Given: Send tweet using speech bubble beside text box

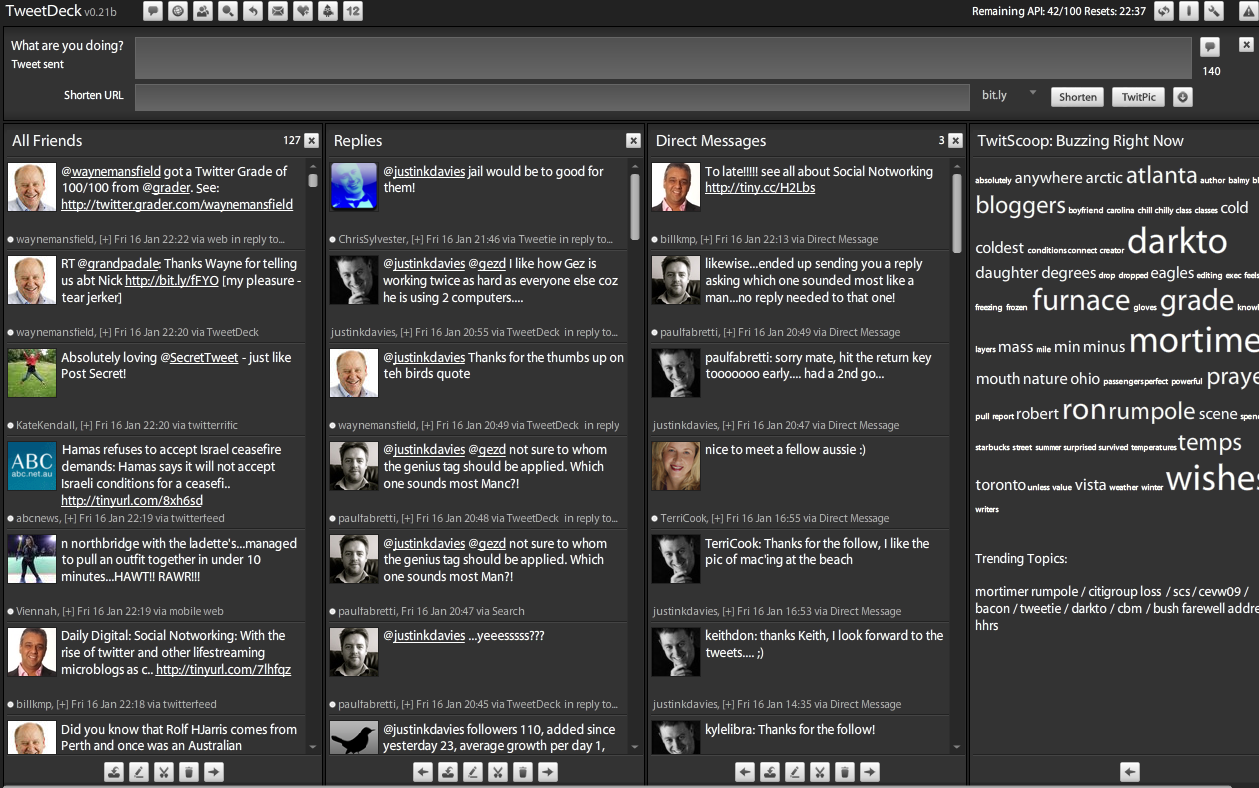Looking at the screenshot, I should click(x=1210, y=47).
